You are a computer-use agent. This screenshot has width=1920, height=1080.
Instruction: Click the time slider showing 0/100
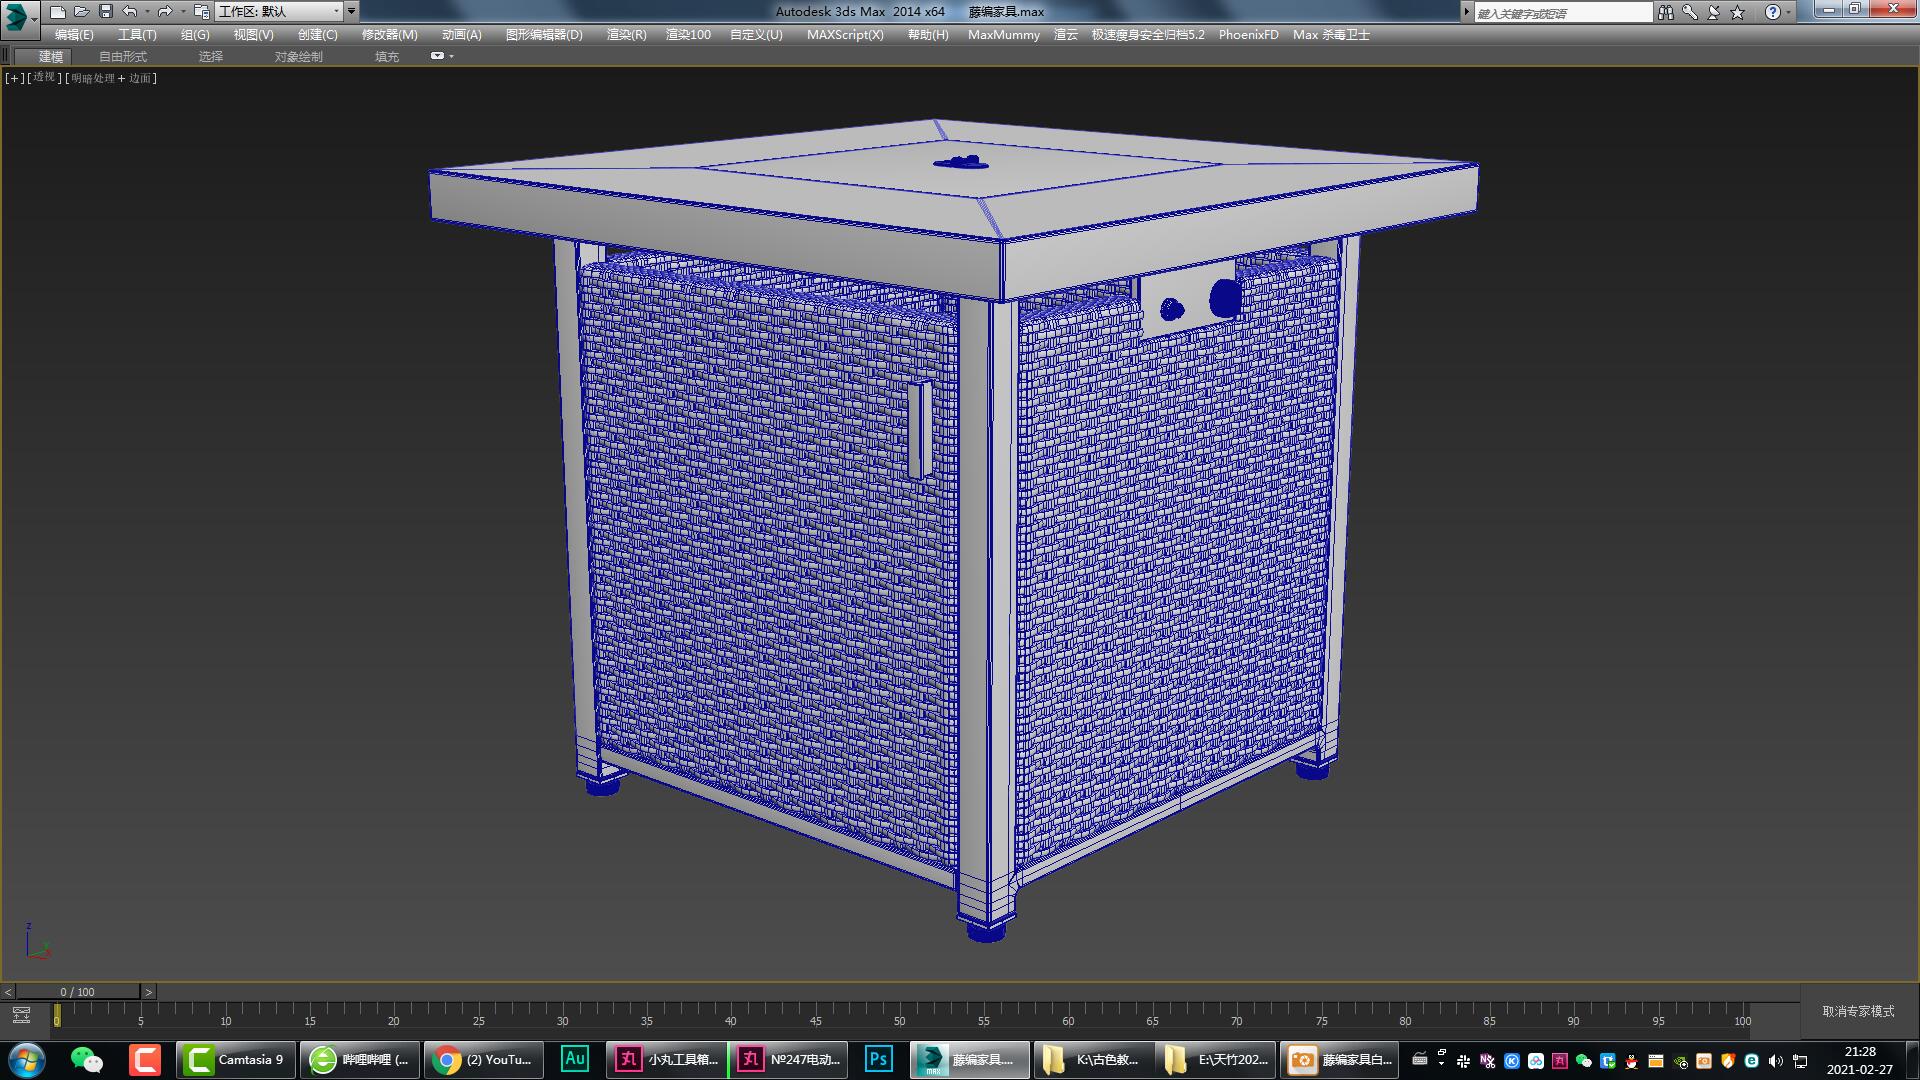78,992
